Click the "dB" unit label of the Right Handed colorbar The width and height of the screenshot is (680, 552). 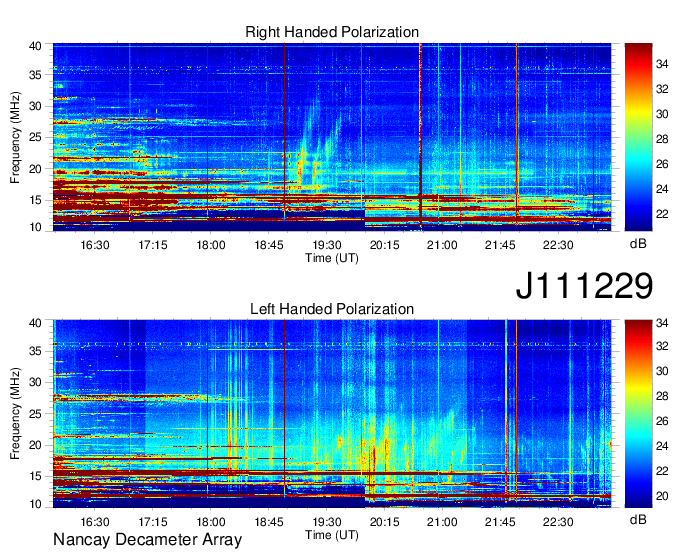(x=638, y=244)
